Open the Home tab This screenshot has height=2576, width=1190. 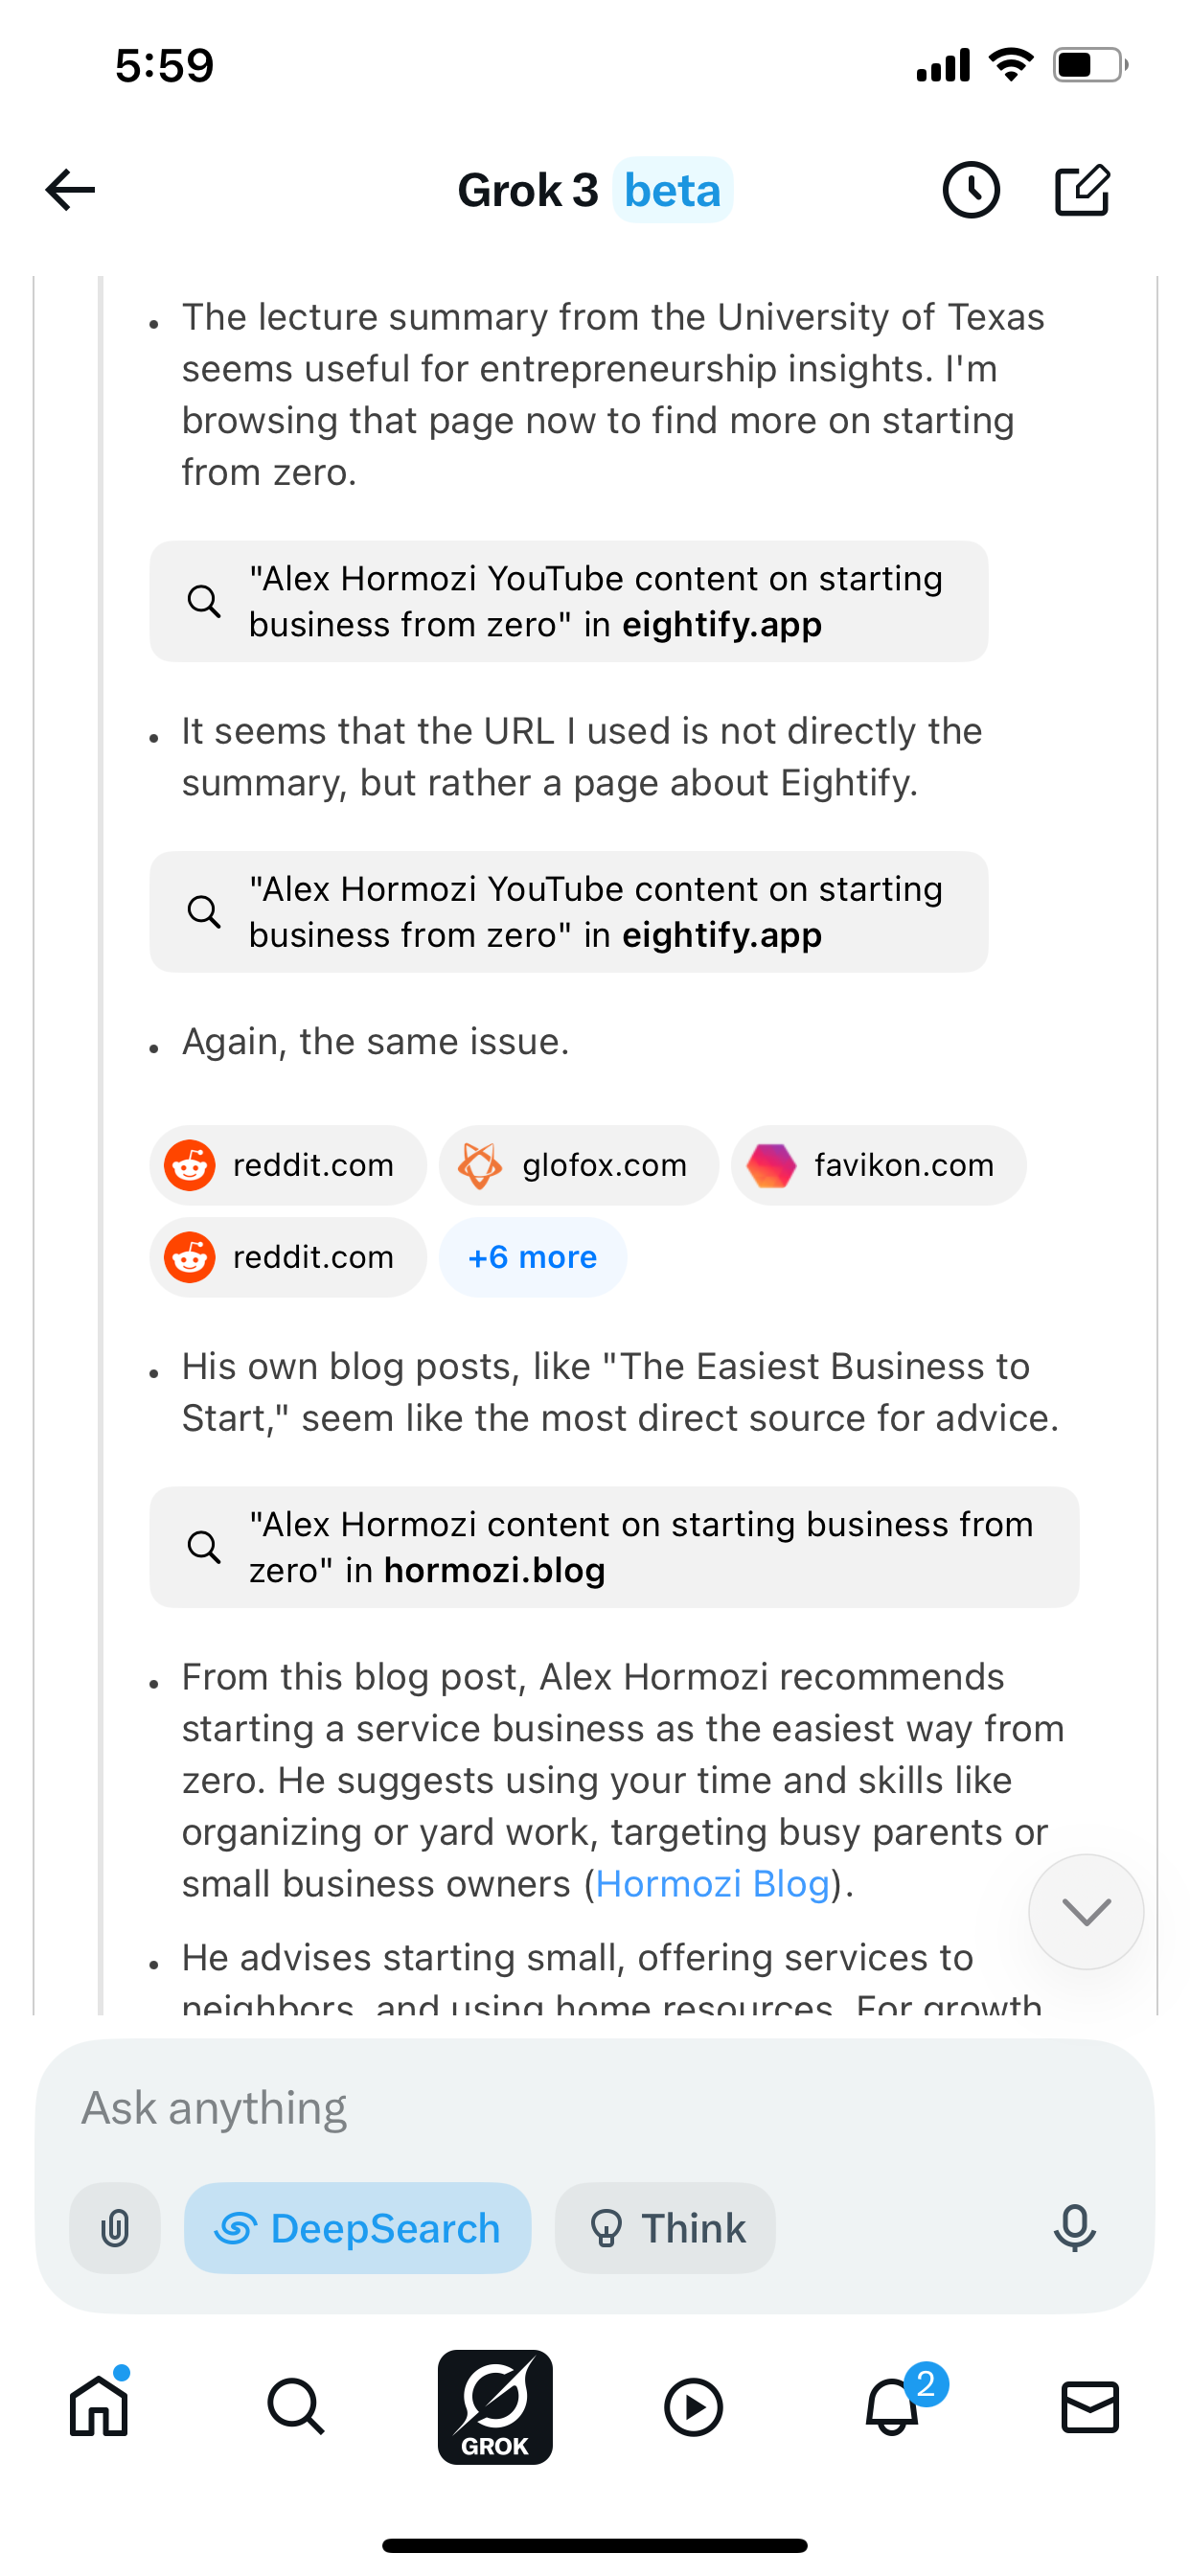click(x=99, y=2406)
